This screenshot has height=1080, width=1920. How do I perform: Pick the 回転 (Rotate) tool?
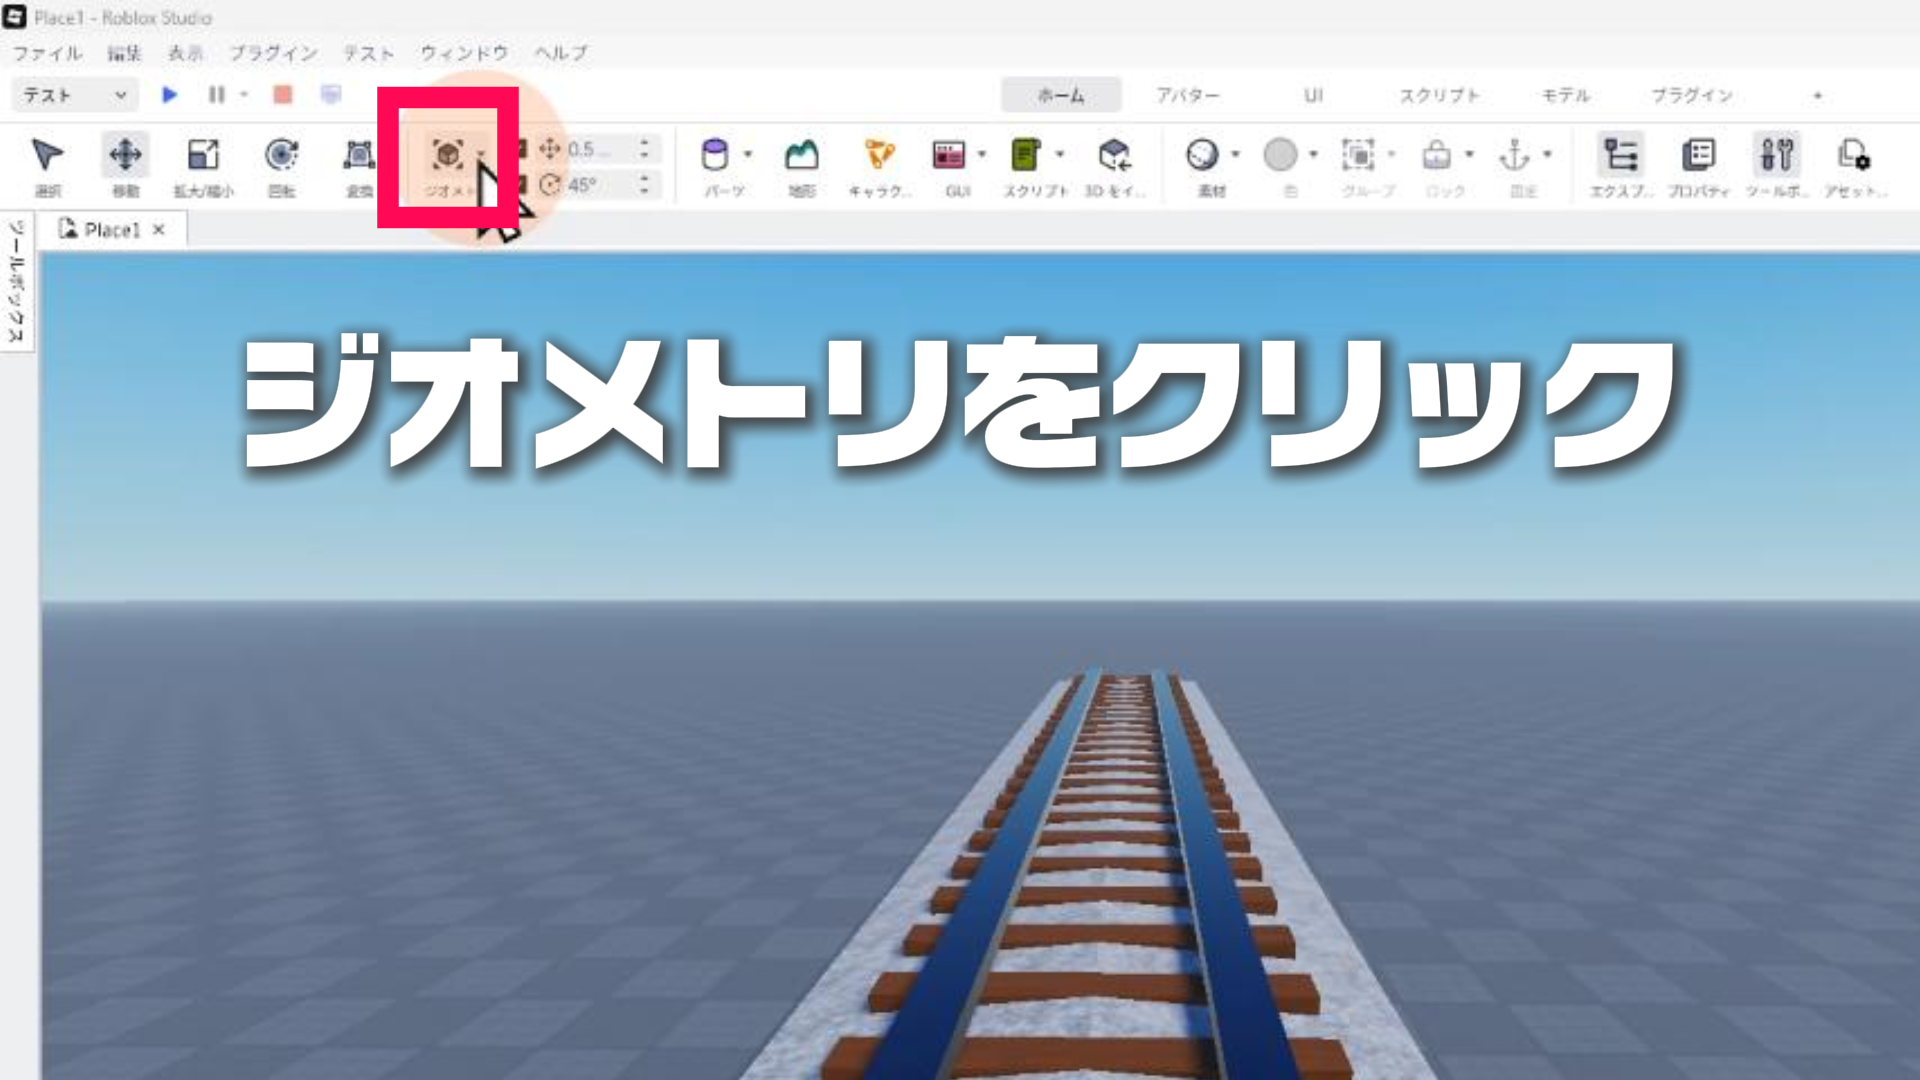(x=281, y=156)
